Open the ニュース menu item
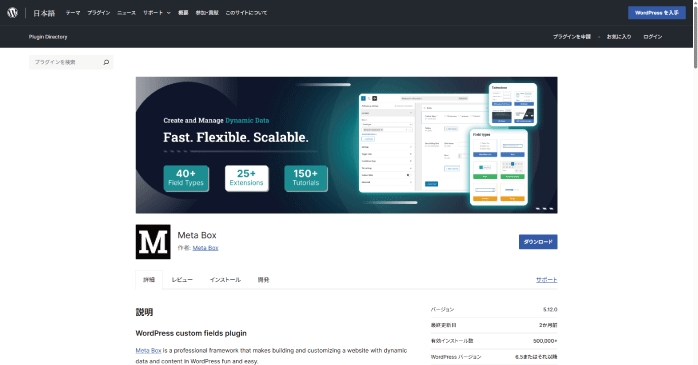This screenshot has width=698, height=365. (126, 13)
